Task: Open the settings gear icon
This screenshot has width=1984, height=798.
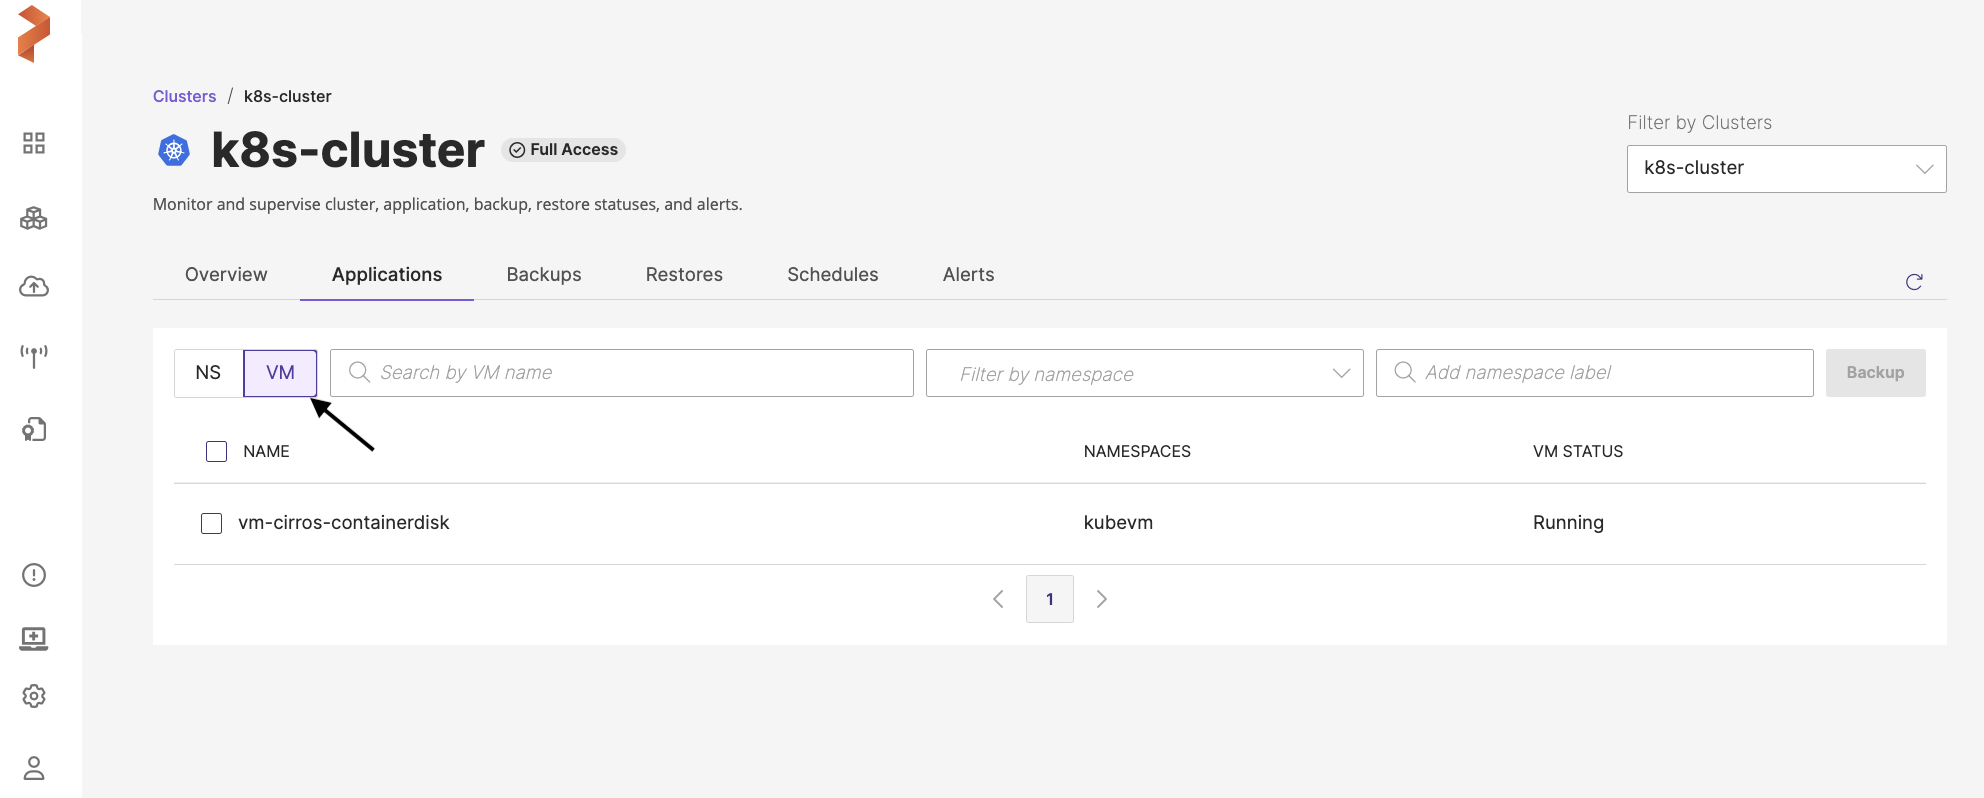Action: [34, 696]
